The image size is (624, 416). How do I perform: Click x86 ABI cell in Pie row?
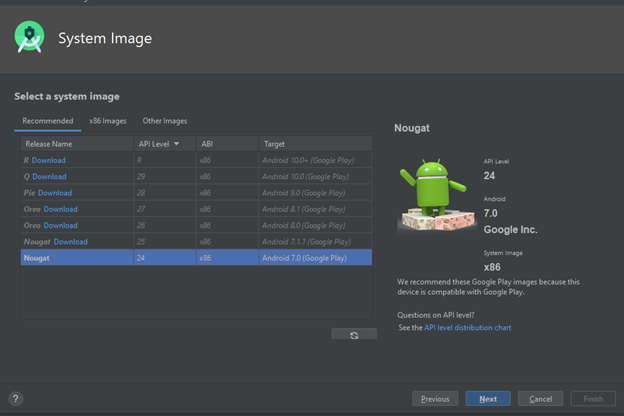(x=227, y=193)
